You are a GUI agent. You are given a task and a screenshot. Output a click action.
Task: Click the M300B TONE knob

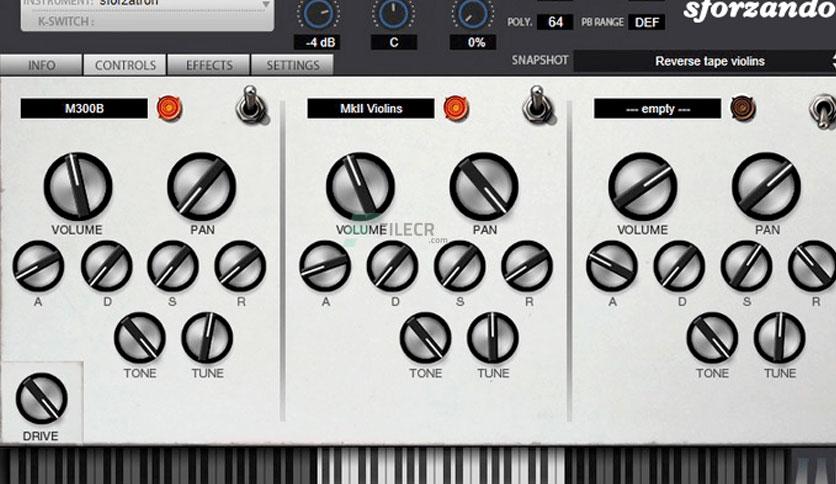coord(140,338)
